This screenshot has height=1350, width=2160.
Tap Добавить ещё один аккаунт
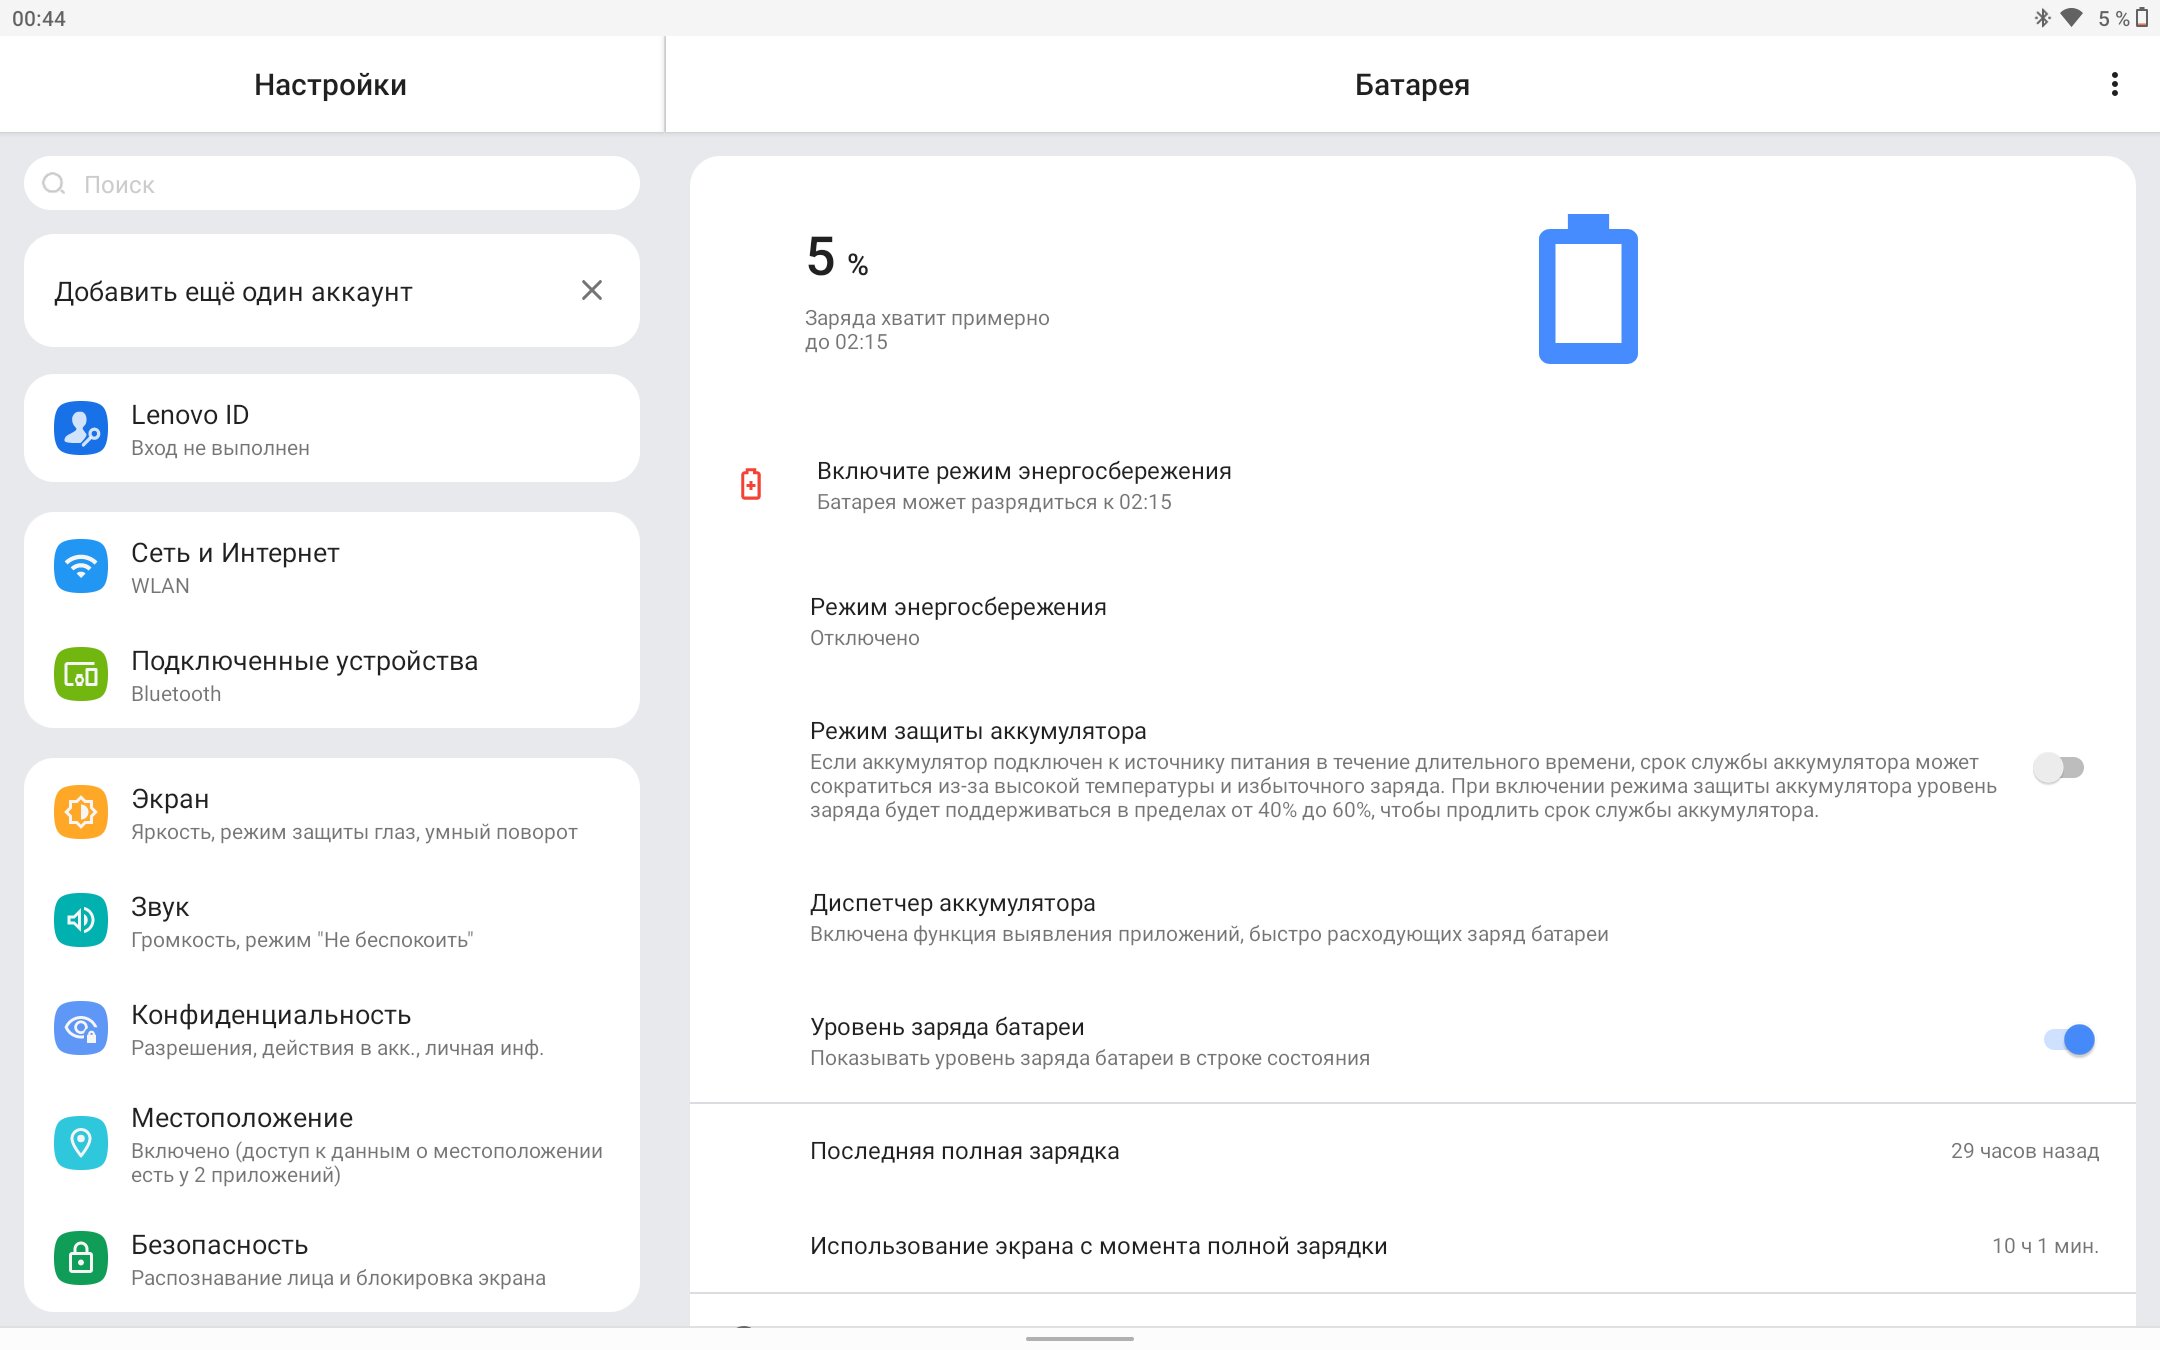tap(233, 292)
